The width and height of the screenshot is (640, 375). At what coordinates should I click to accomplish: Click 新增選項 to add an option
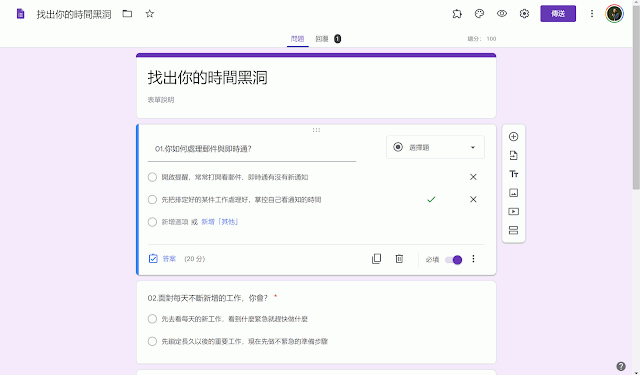point(175,222)
